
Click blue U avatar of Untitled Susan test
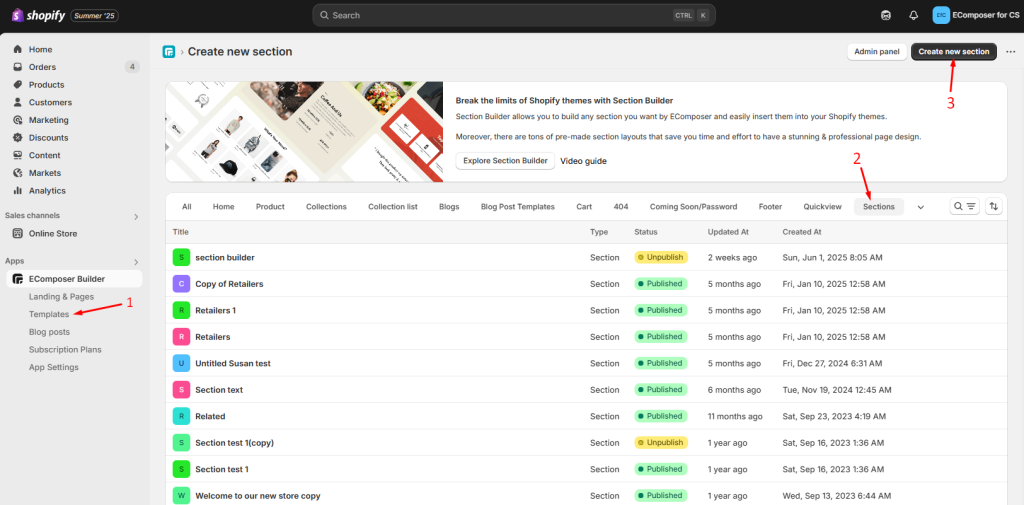click(x=181, y=363)
